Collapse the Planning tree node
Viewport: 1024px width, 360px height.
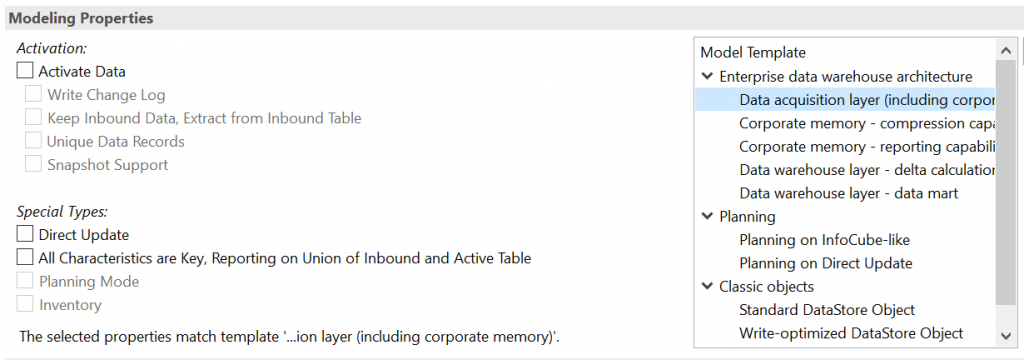tap(707, 216)
